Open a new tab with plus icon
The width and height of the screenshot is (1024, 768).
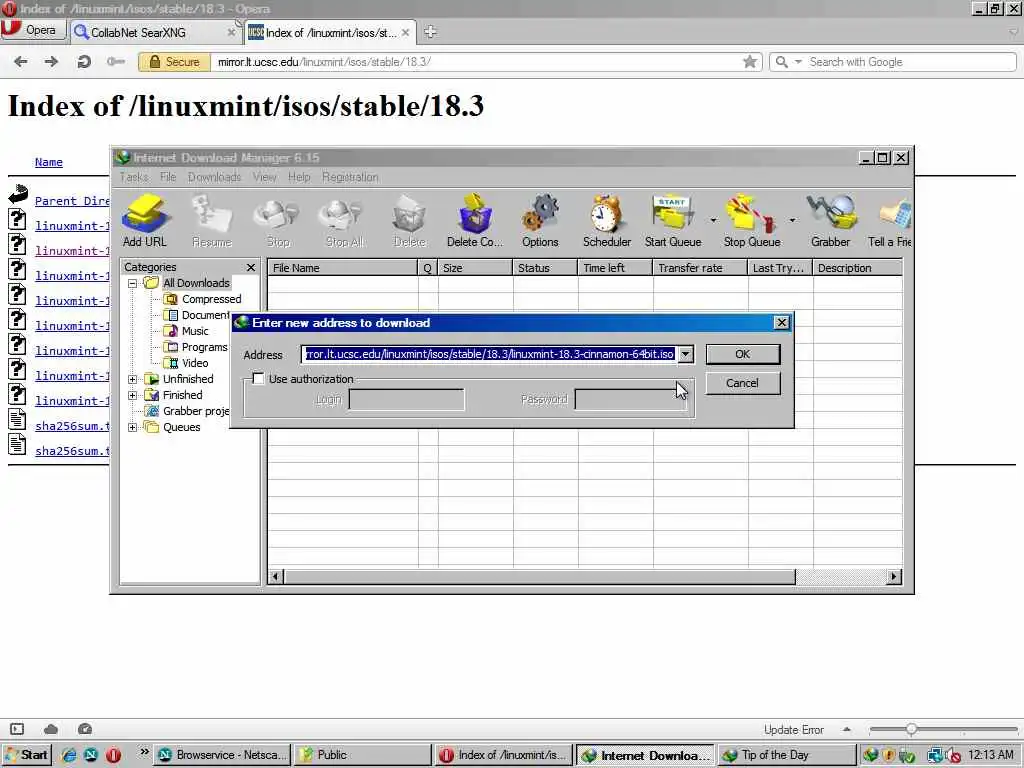430,32
